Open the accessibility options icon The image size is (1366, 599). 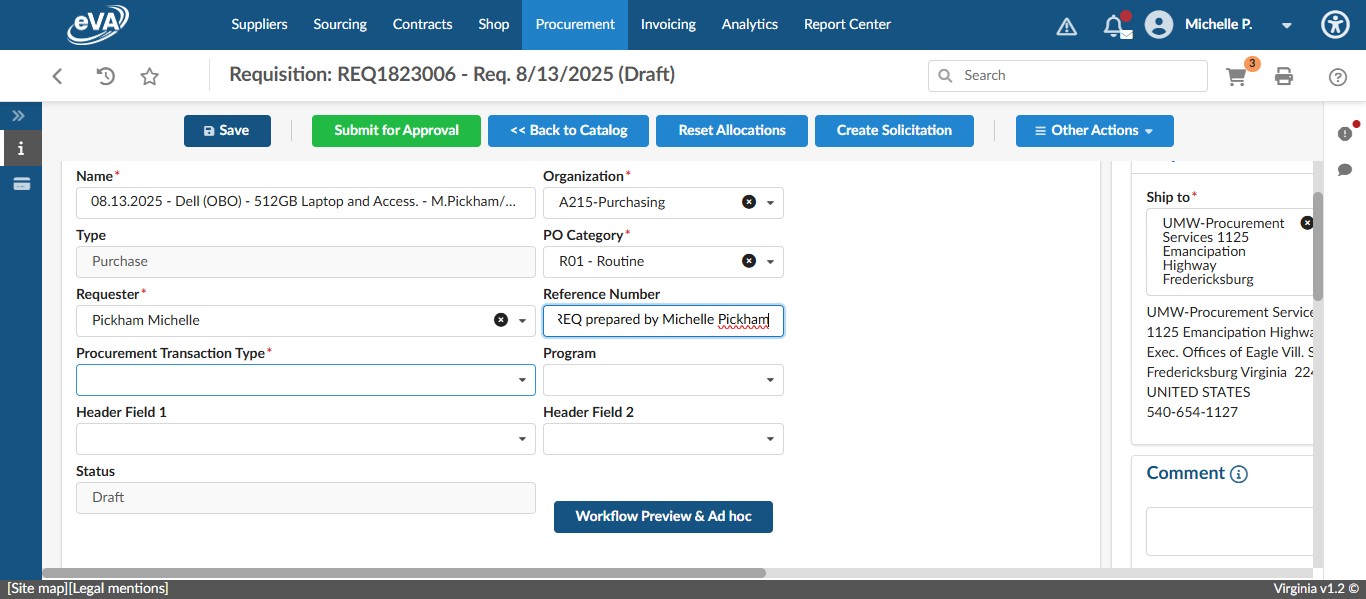coord(1335,24)
